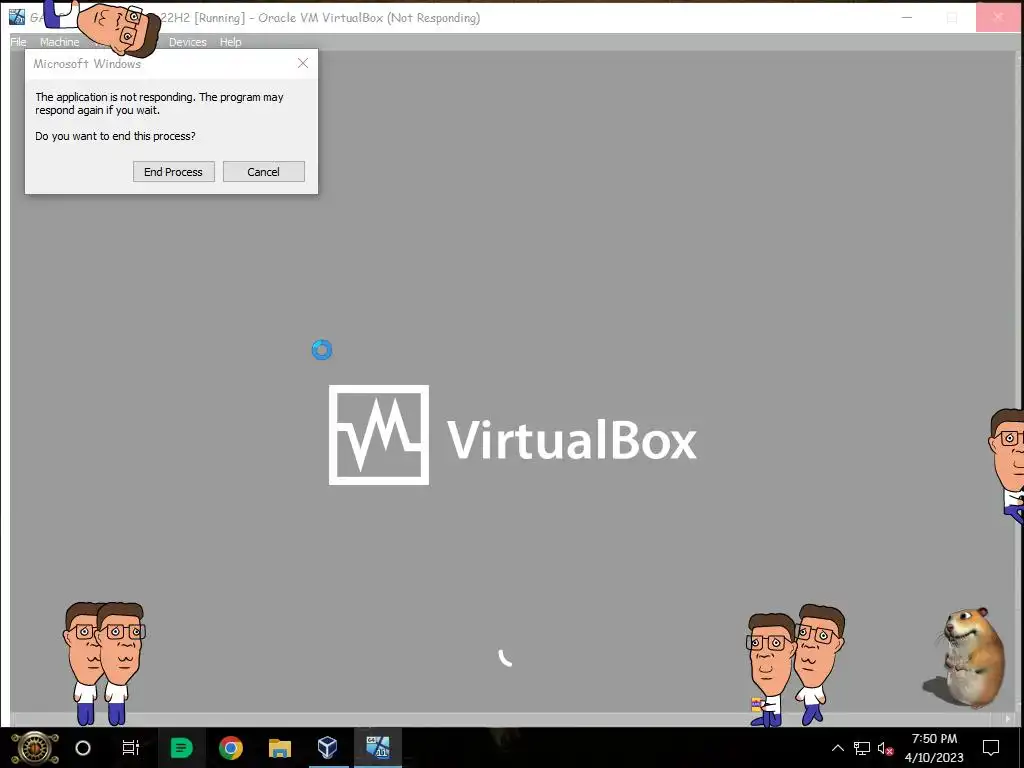Open the Help menu
This screenshot has width=1024, height=768.
point(231,42)
